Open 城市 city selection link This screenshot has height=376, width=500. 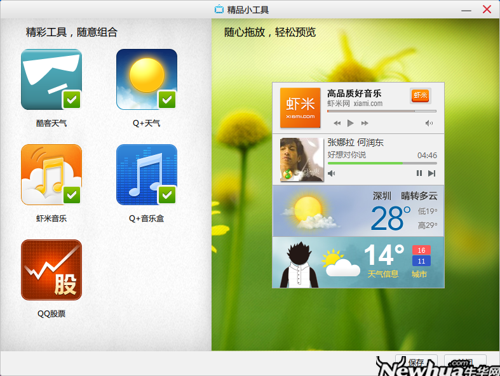pos(419,274)
